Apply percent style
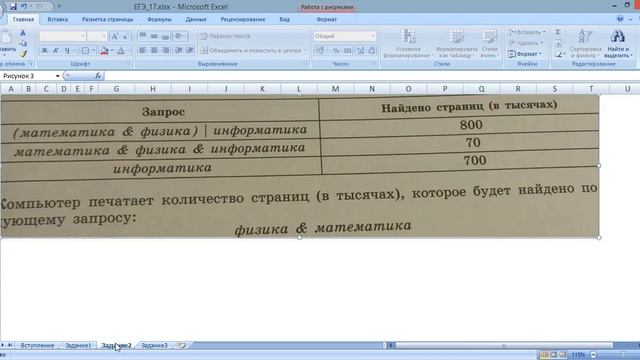This screenshot has width=640, height=360. point(336,51)
